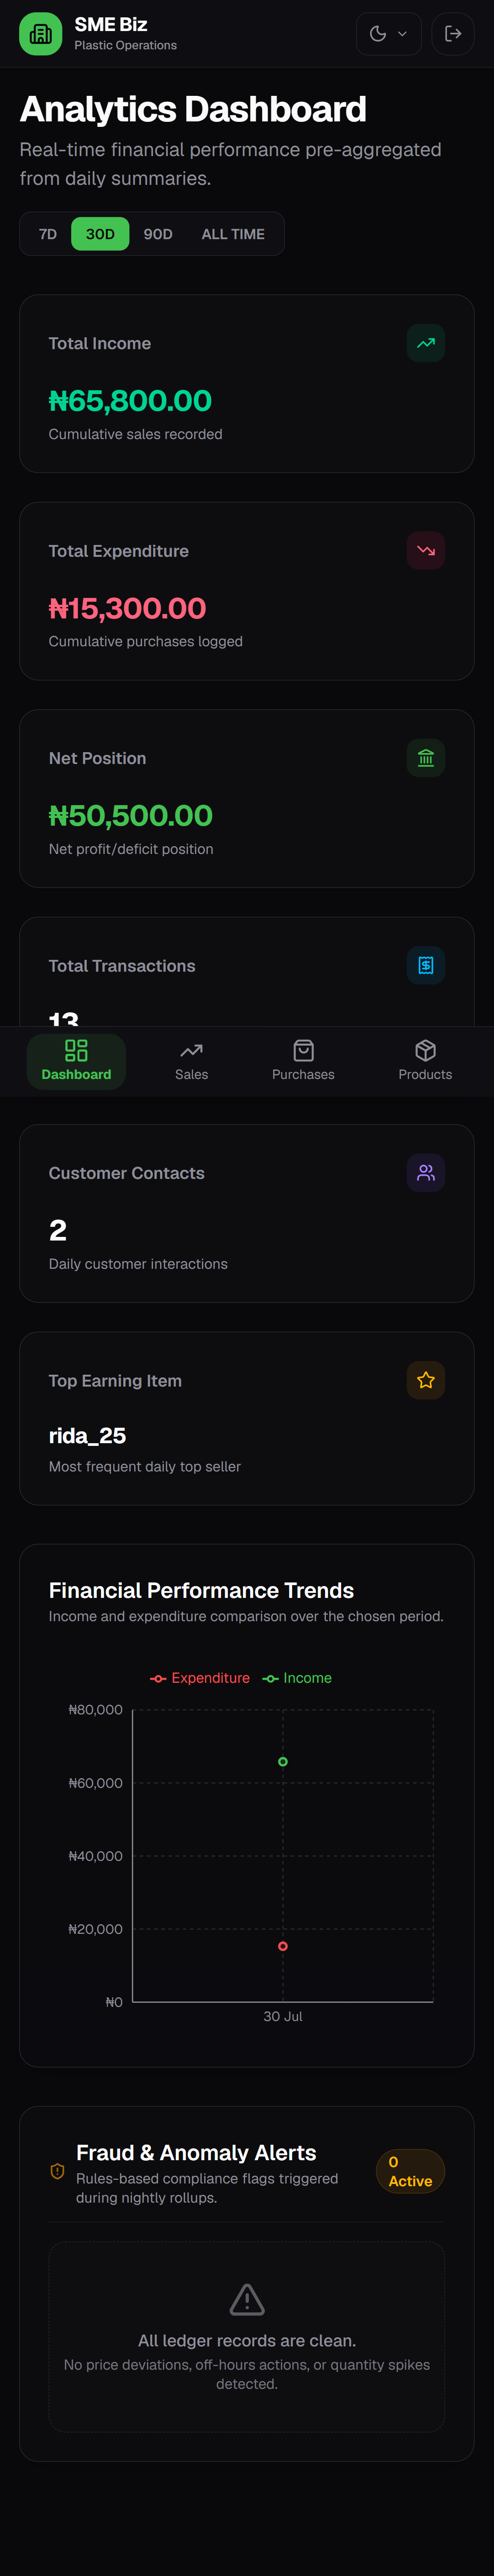Click the Net Position bank icon
Image resolution: width=494 pixels, height=2576 pixels.
coord(426,758)
